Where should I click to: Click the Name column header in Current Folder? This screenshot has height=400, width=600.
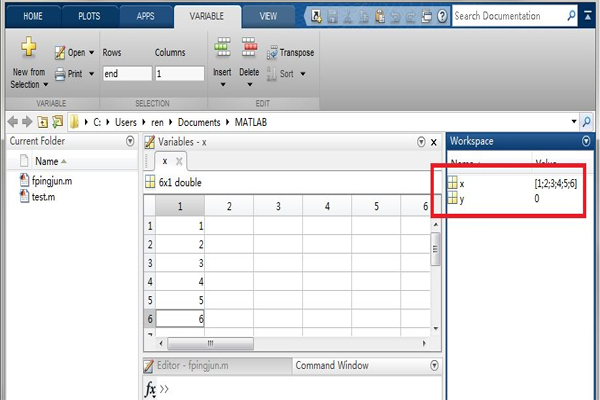click(47, 161)
